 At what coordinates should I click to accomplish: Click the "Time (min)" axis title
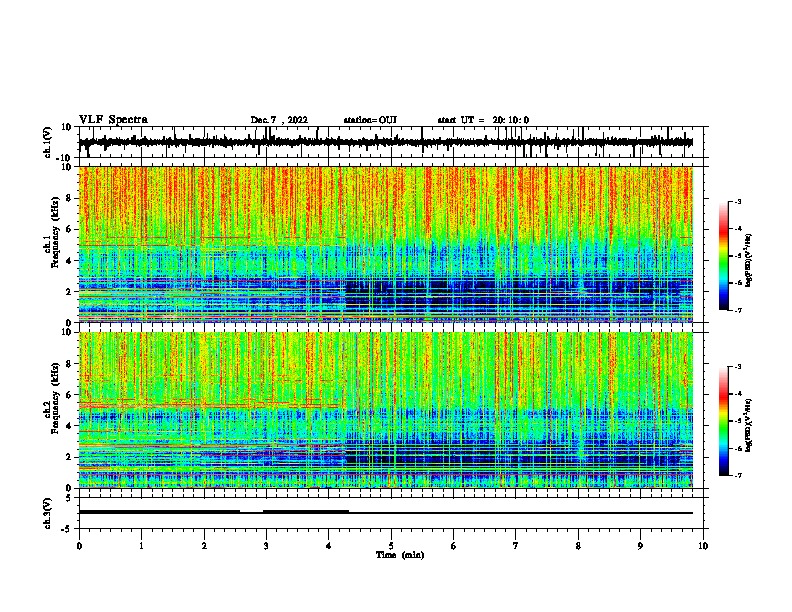[x=400, y=555]
